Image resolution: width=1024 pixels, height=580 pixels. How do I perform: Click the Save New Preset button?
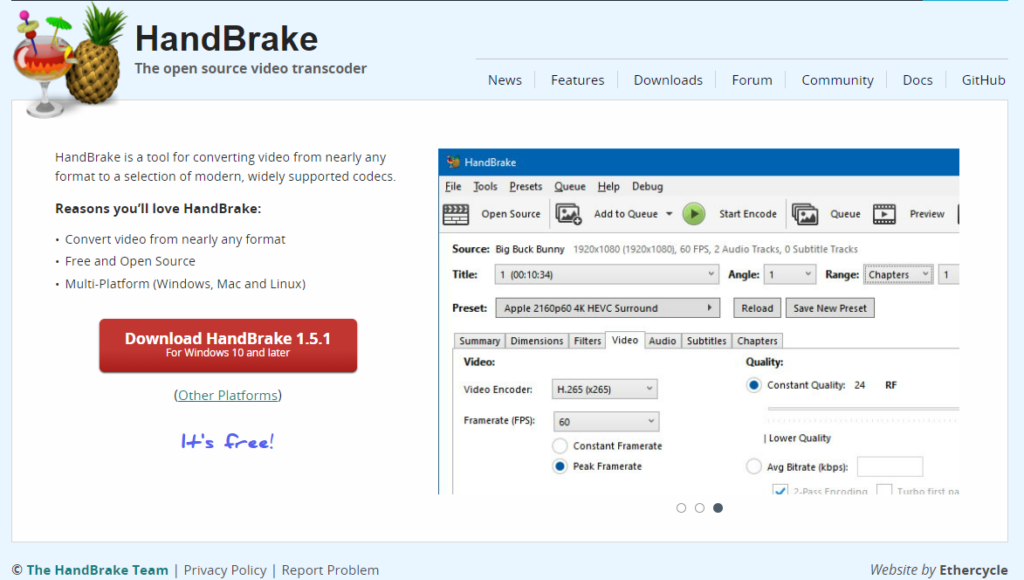click(830, 308)
